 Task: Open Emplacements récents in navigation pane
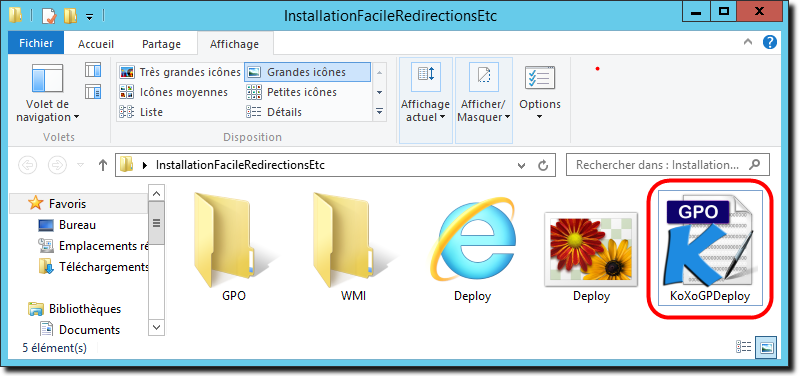pos(94,246)
